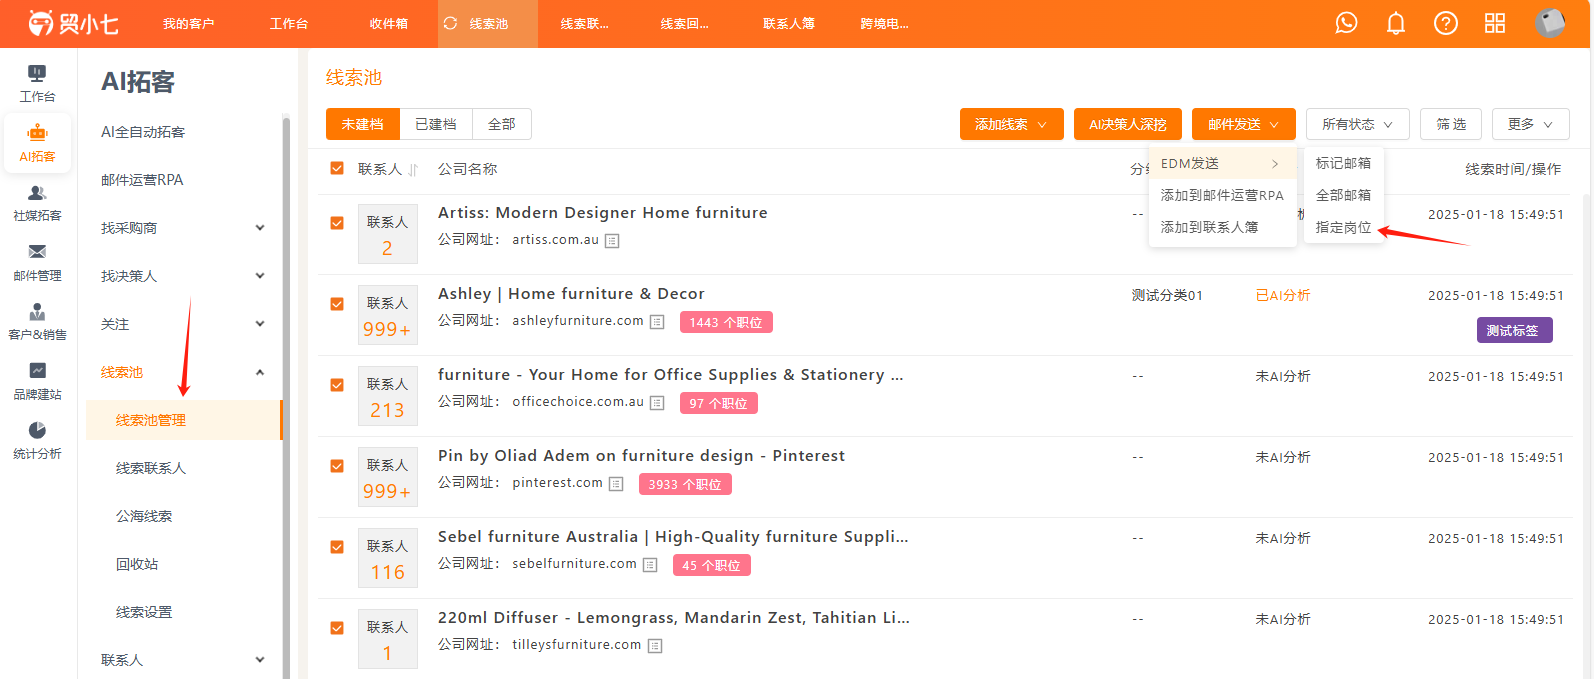The image size is (1594, 679).
Task: Uncheck the officechoice.com.au row checkbox
Action: click(x=337, y=385)
